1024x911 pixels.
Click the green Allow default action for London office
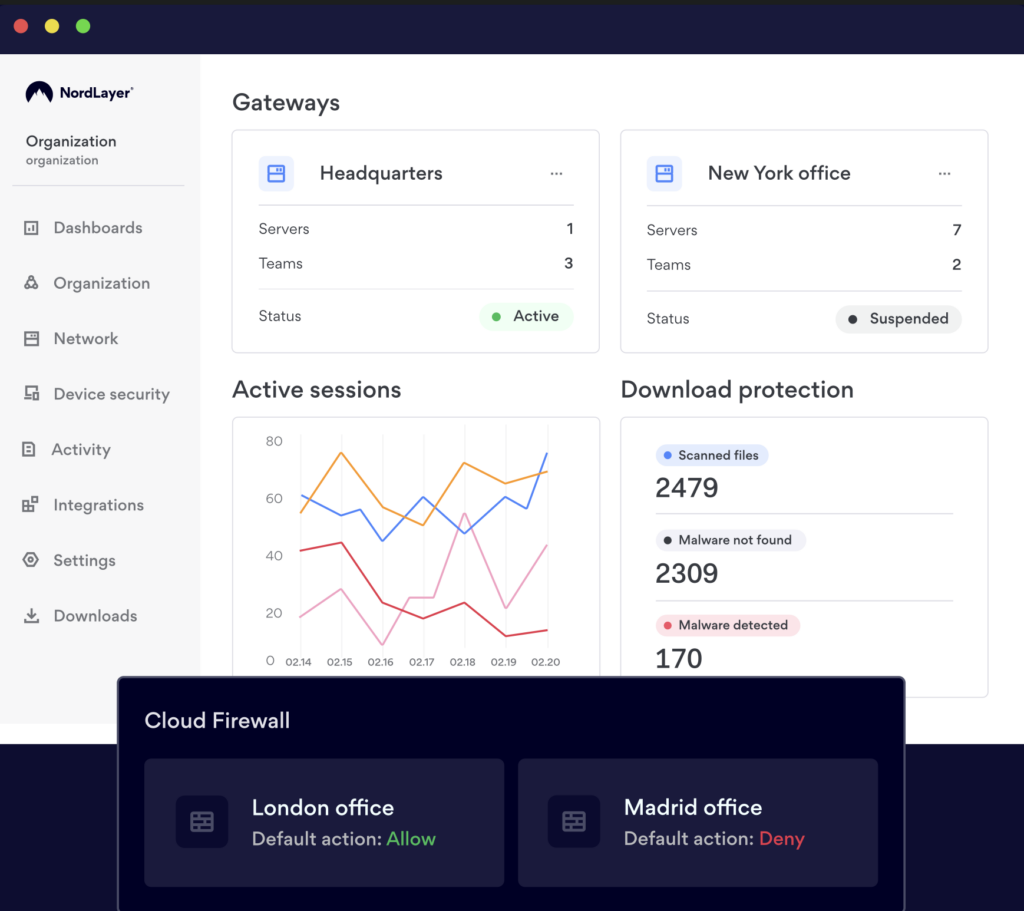(411, 840)
